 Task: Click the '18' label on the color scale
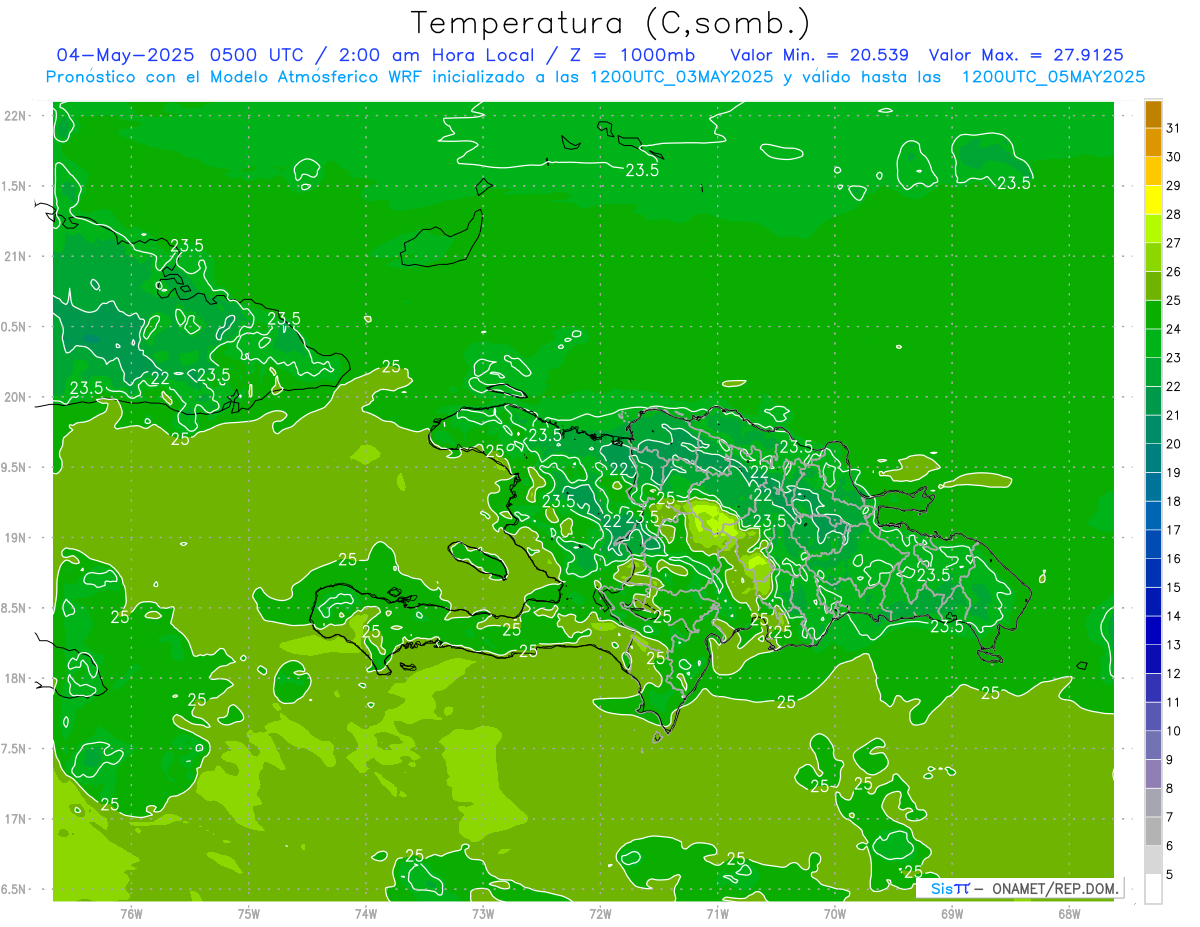click(x=1174, y=501)
